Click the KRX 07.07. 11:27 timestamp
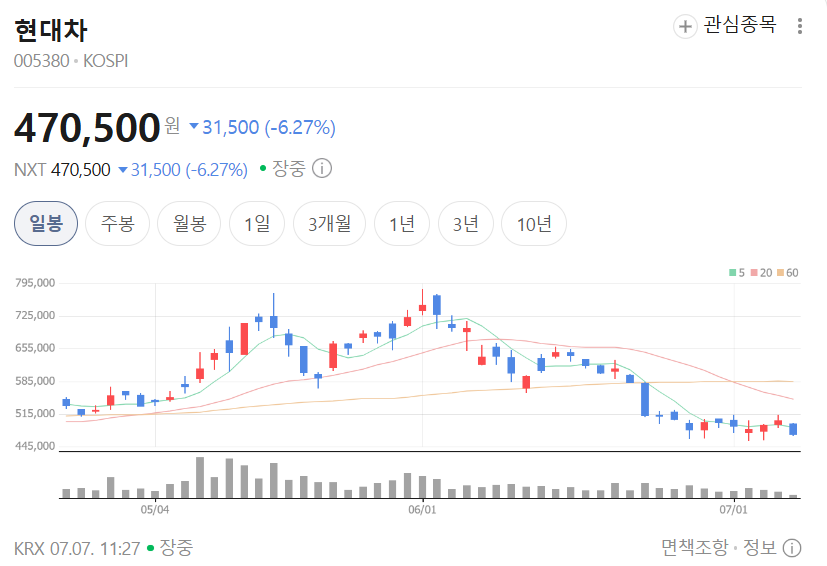Viewport: 827px width, 566px height. pos(77,549)
